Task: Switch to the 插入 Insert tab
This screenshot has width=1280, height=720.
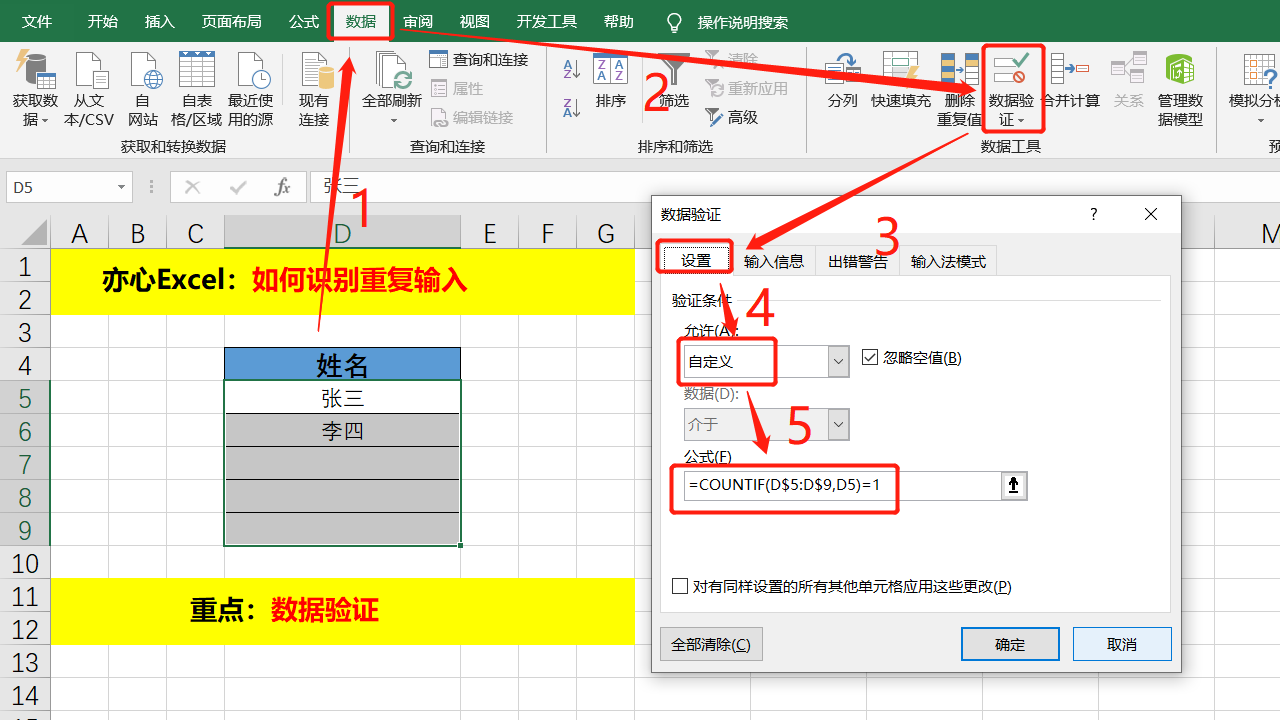Action: 159,22
